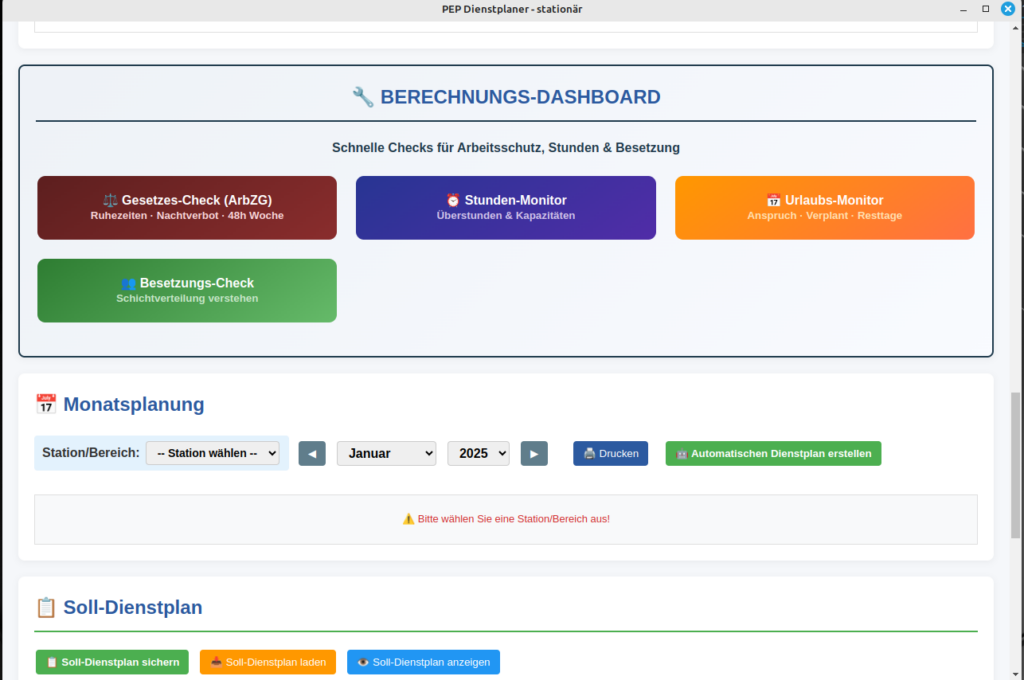Click the people icon on Besetzungs-Check
This screenshot has width=1024, height=680.
tap(128, 283)
